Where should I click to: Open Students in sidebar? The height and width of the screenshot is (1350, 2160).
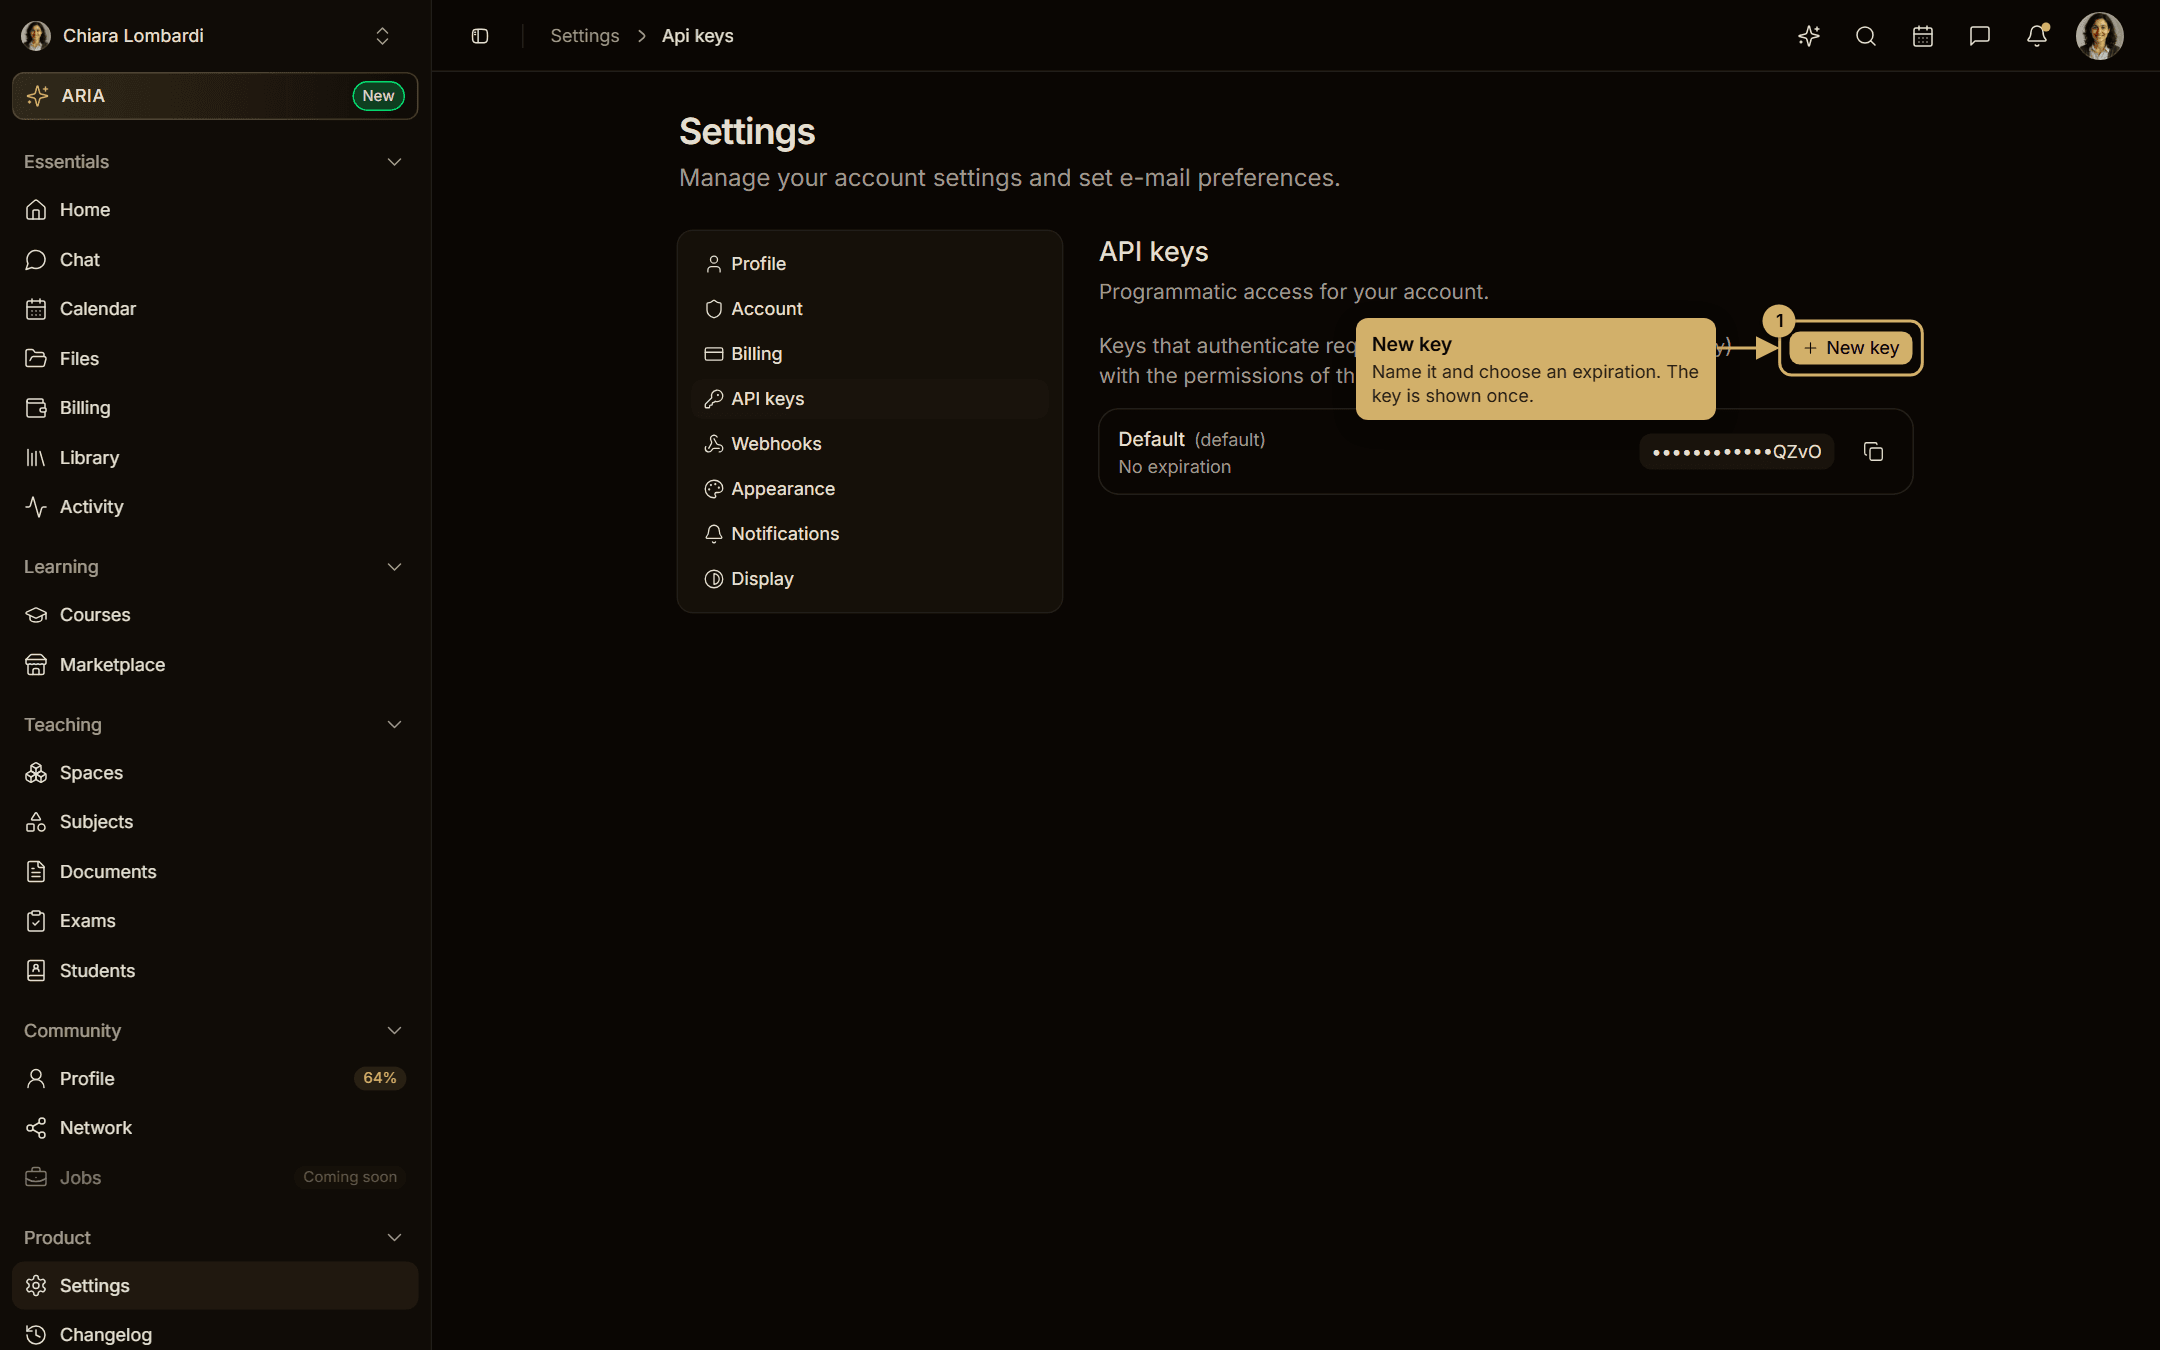coord(215,971)
